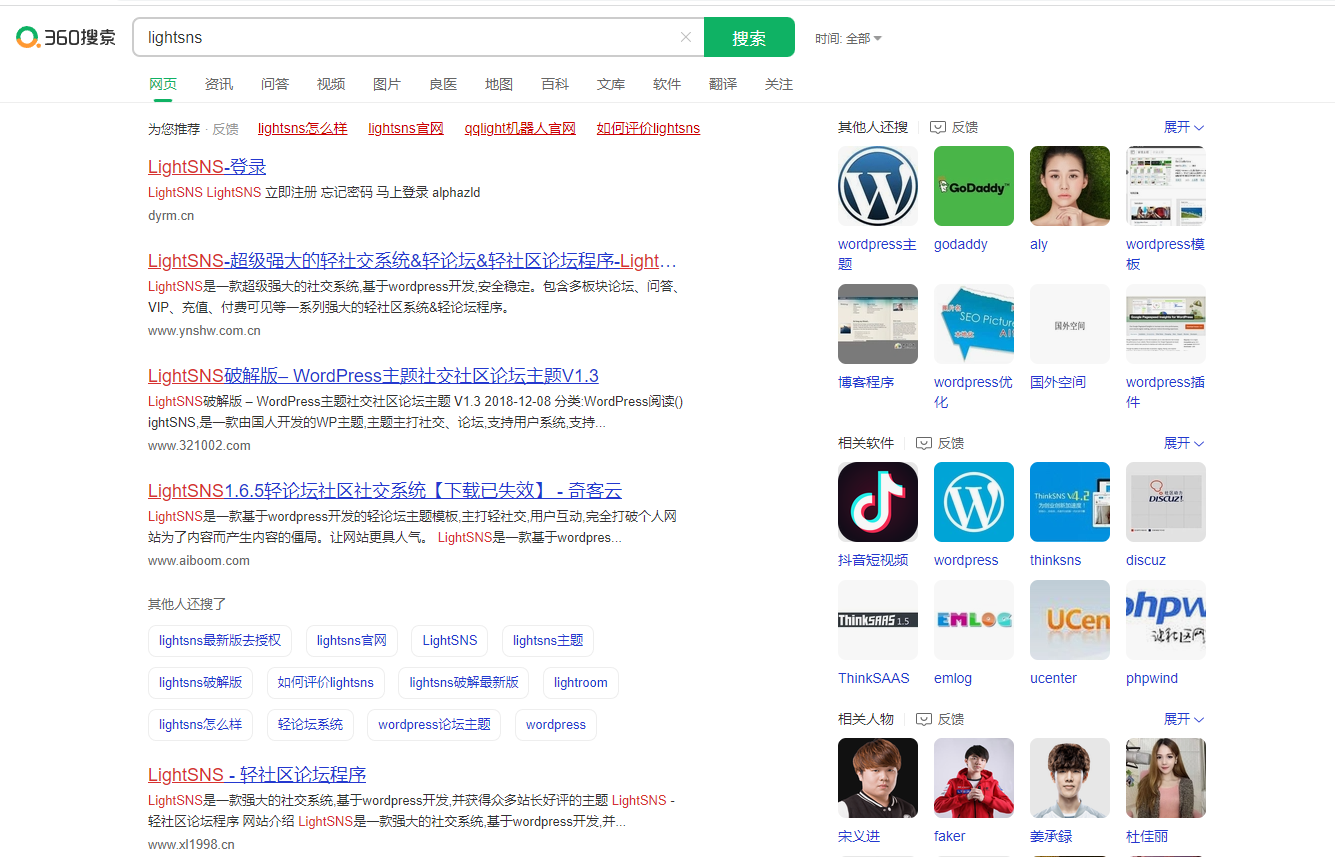The image size is (1335, 857).
Task: Click the 360搜索 logo
Action: tap(66, 38)
